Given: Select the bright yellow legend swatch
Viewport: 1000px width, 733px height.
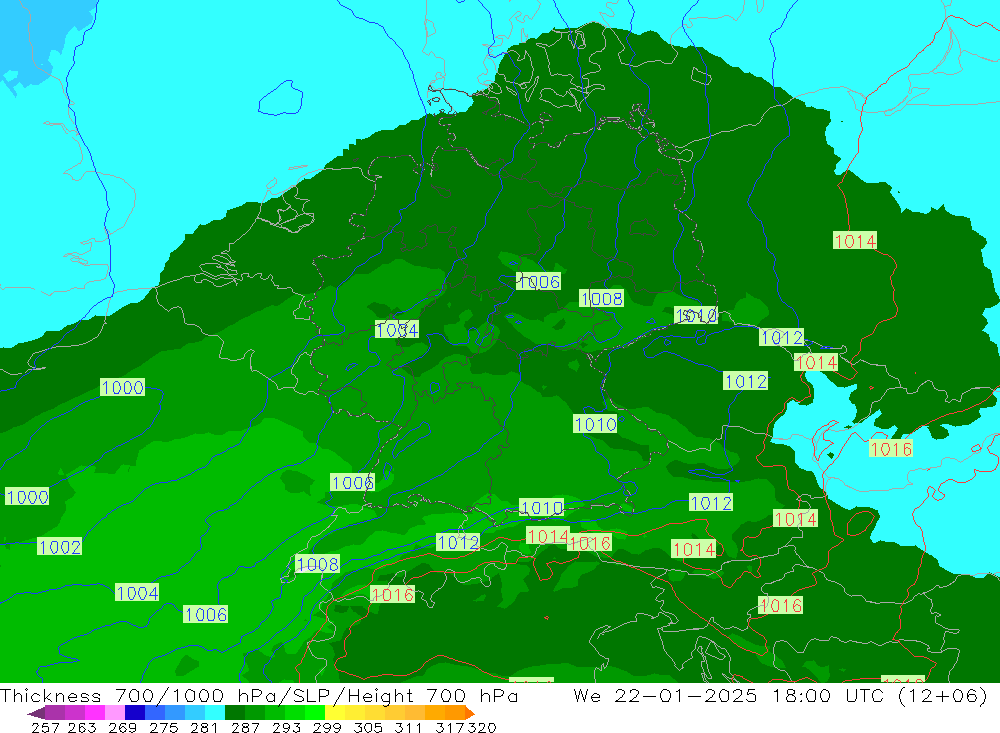Looking at the screenshot, I should [x=335, y=713].
